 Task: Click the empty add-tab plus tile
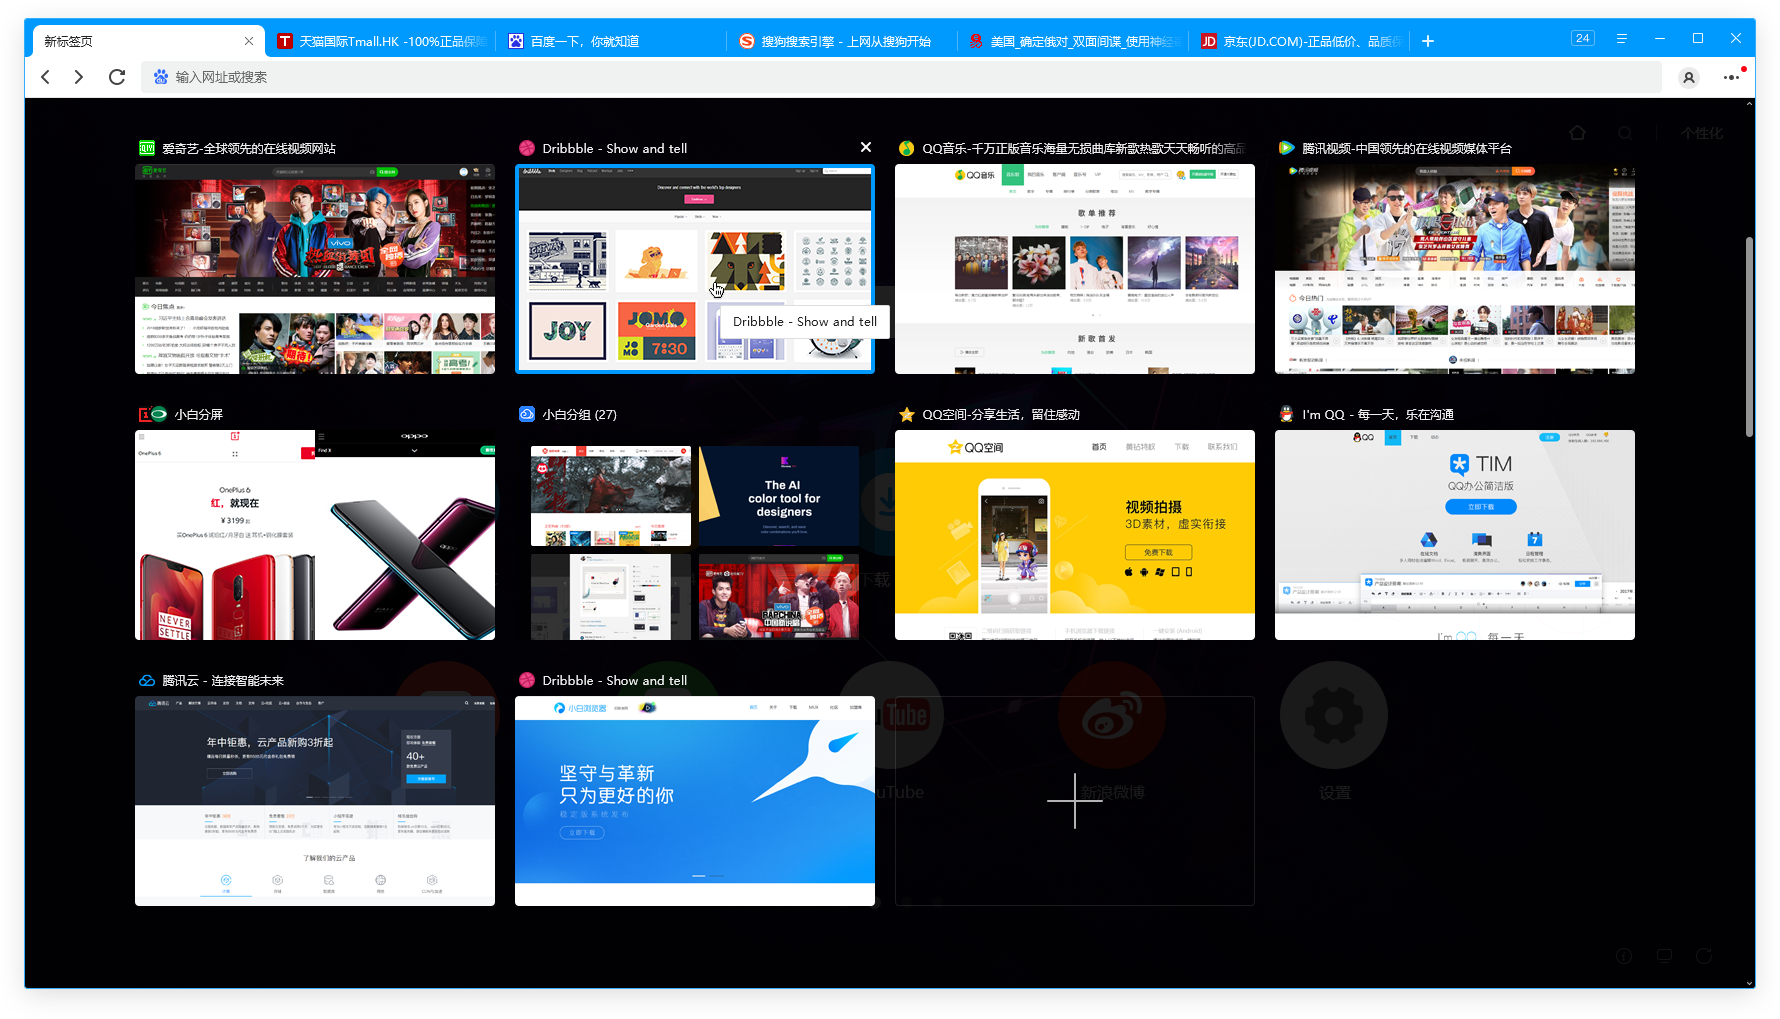pos(1075,801)
